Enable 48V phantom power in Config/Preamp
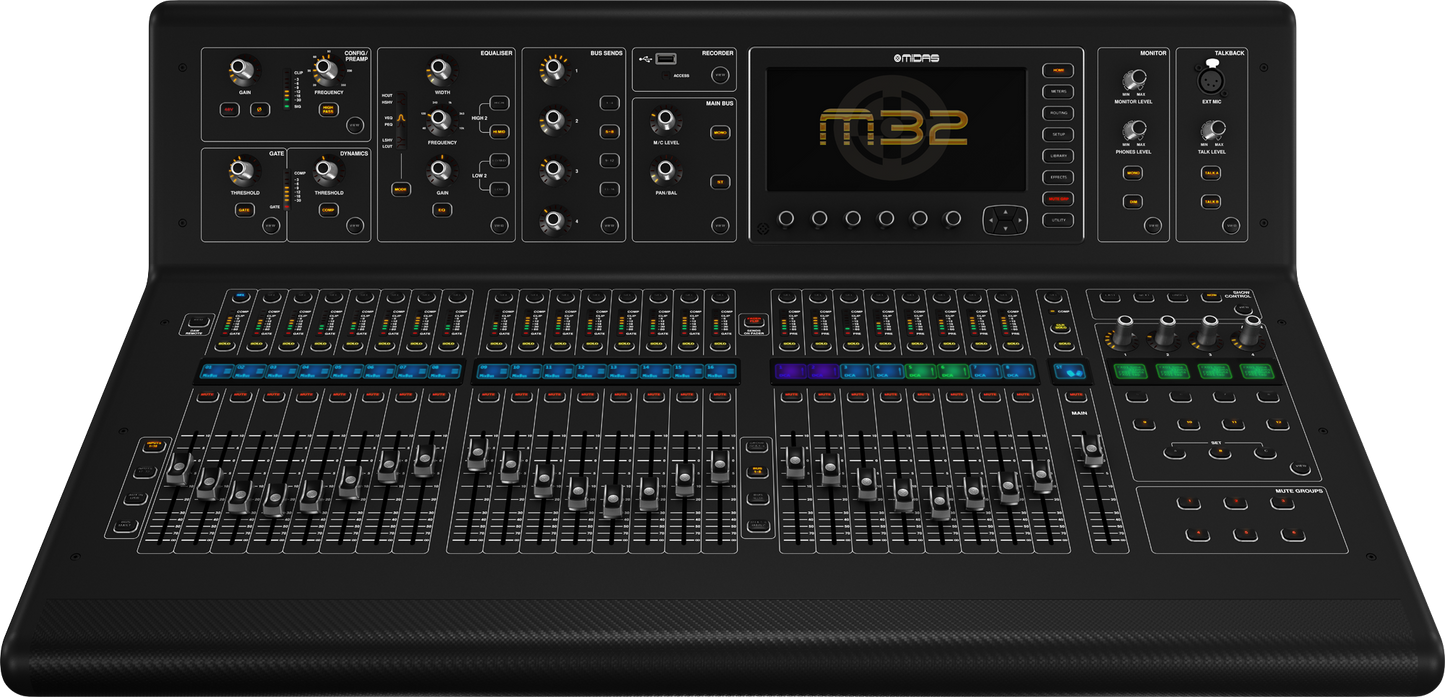This screenshot has height=697, width=1445. point(230,109)
